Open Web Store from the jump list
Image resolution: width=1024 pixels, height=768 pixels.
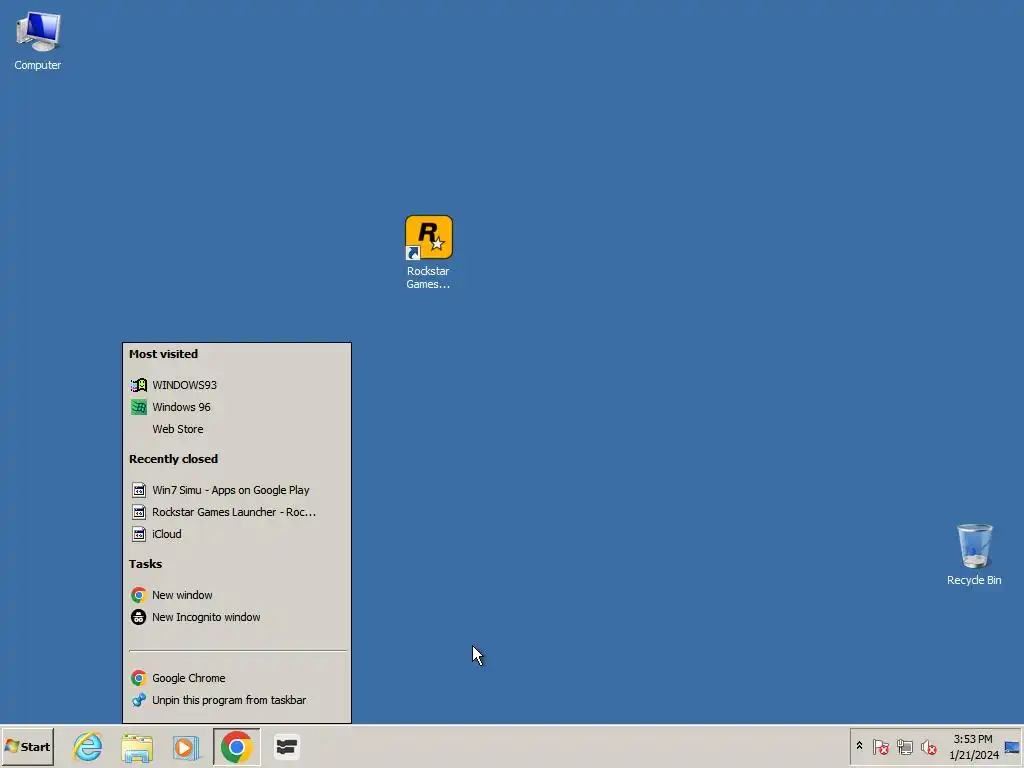pyautogui.click(x=237, y=429)
